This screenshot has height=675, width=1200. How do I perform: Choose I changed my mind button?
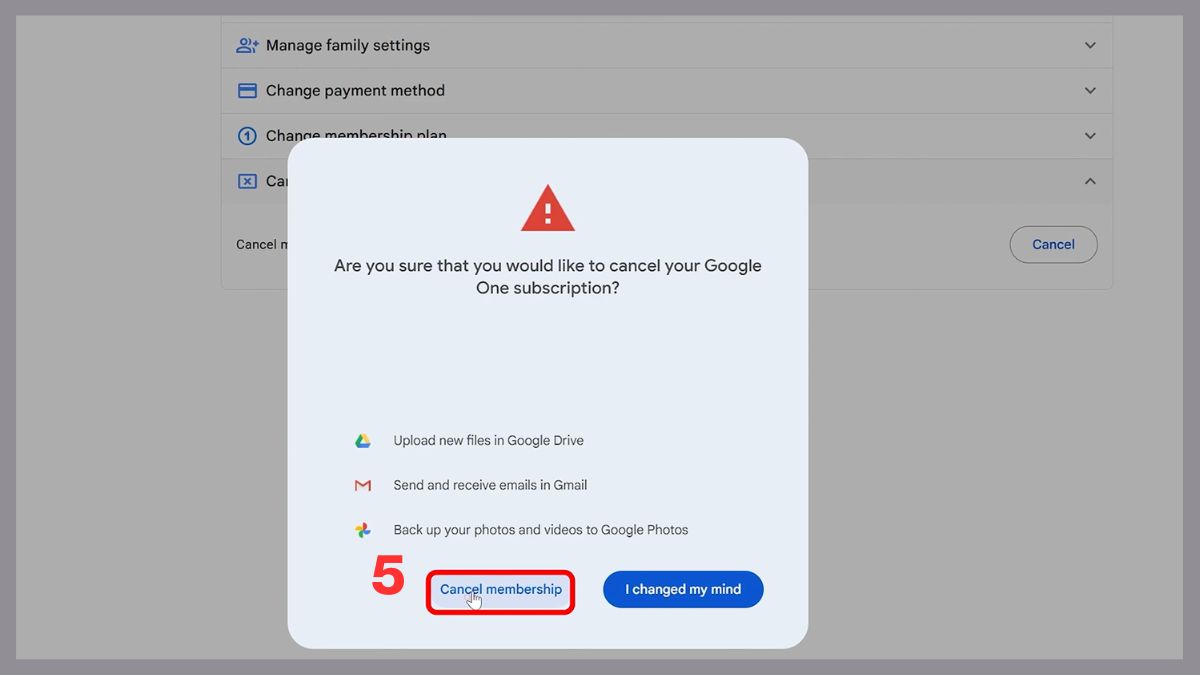[x=683, y=590]
